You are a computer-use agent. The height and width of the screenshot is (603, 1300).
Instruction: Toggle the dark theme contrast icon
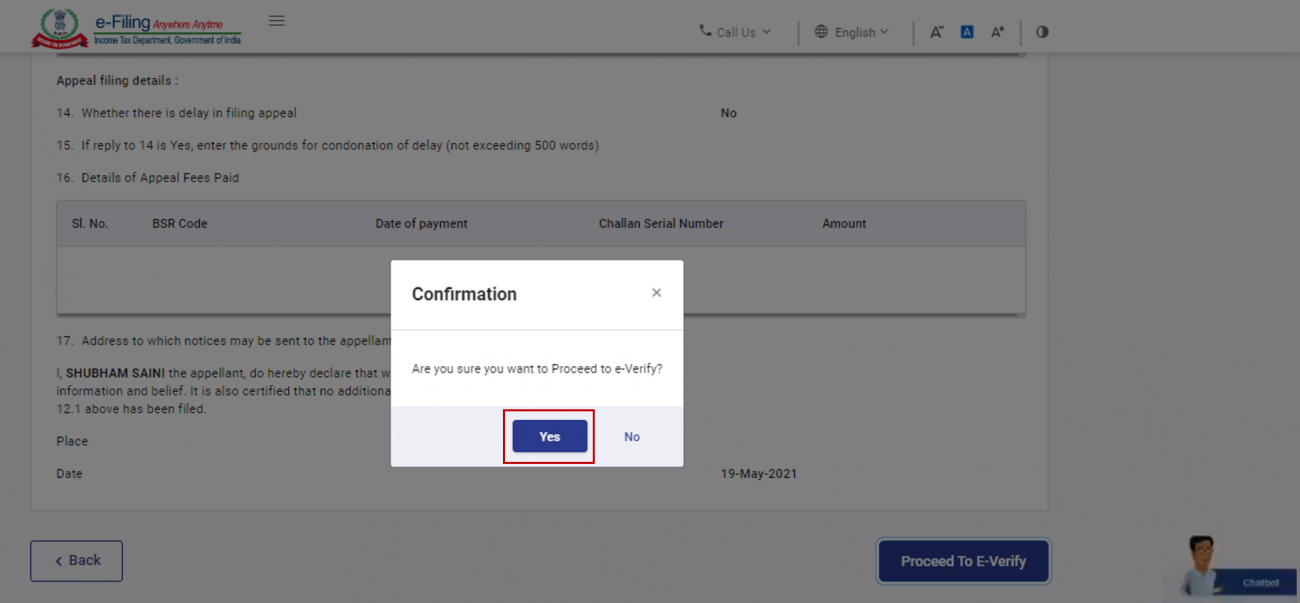[1042, 32]
